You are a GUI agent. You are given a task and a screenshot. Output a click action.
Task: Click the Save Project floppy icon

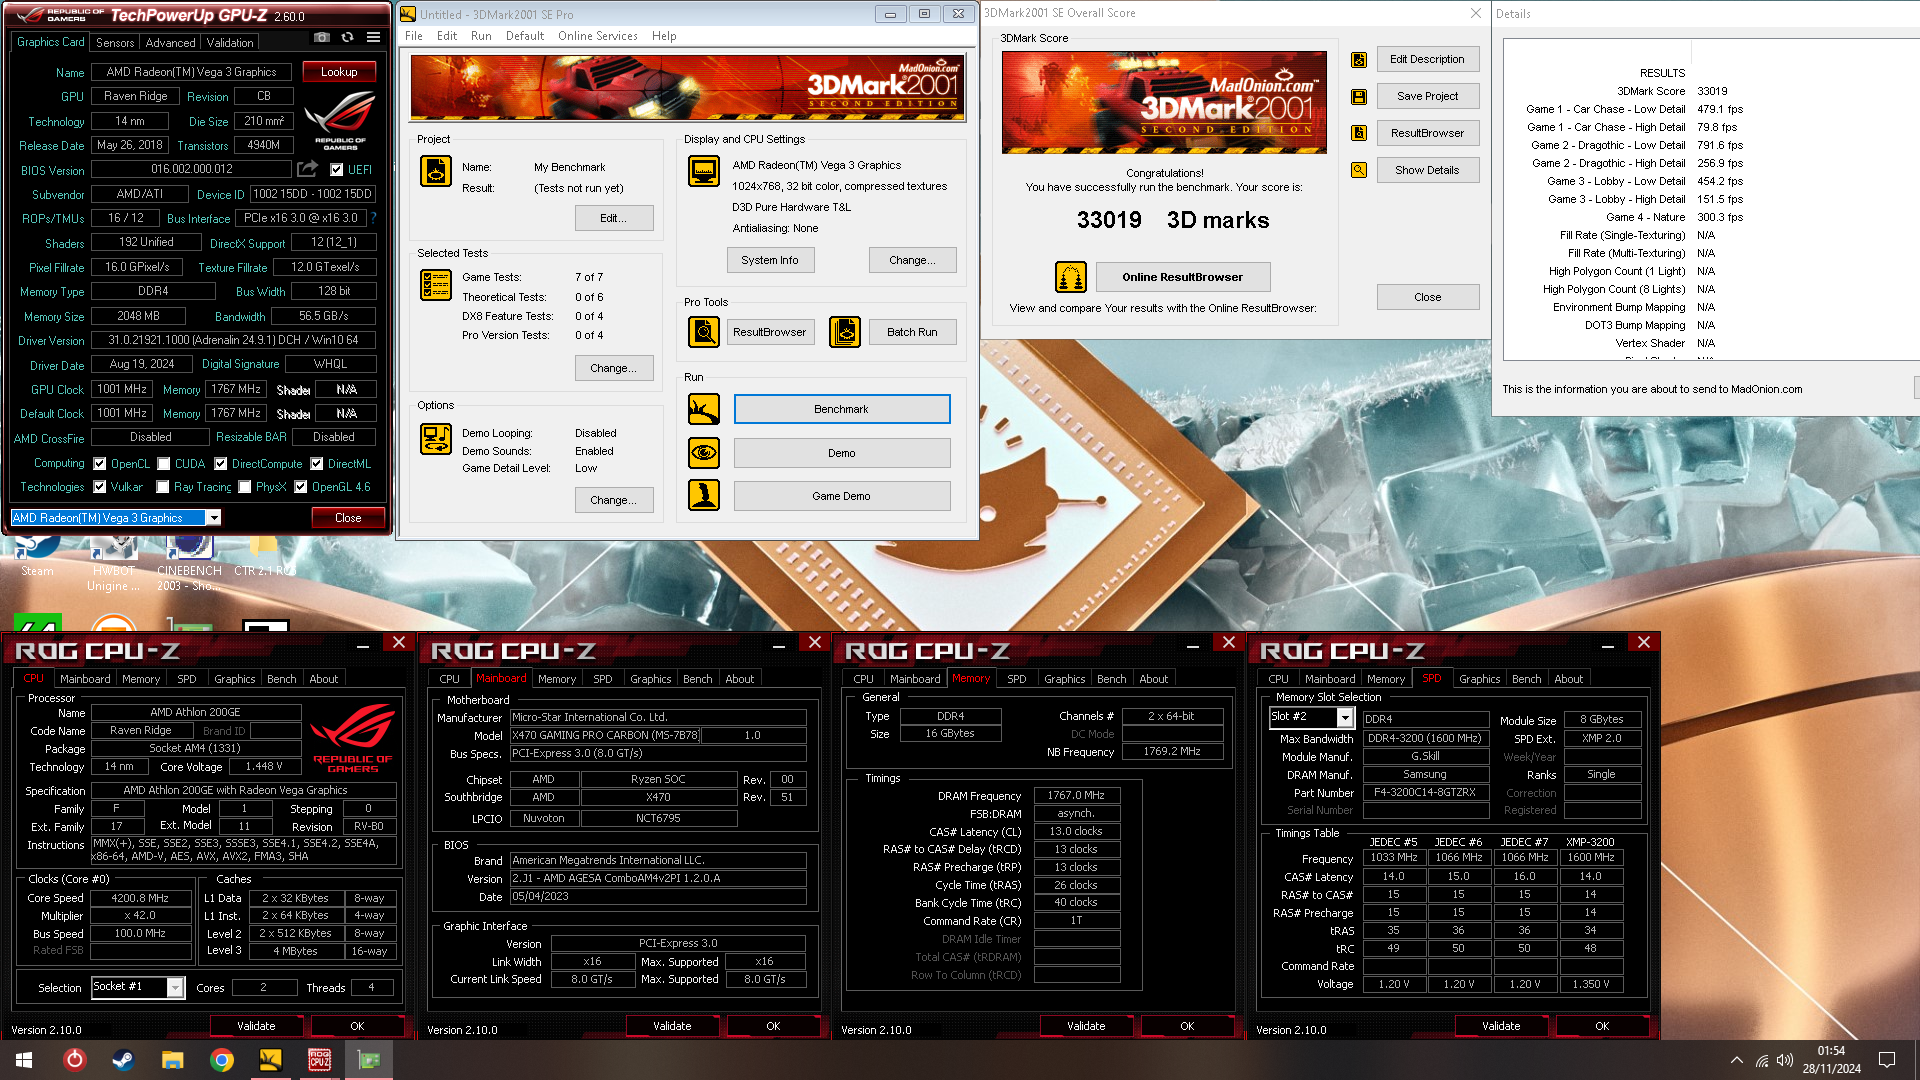click(x=1359, y=97)
